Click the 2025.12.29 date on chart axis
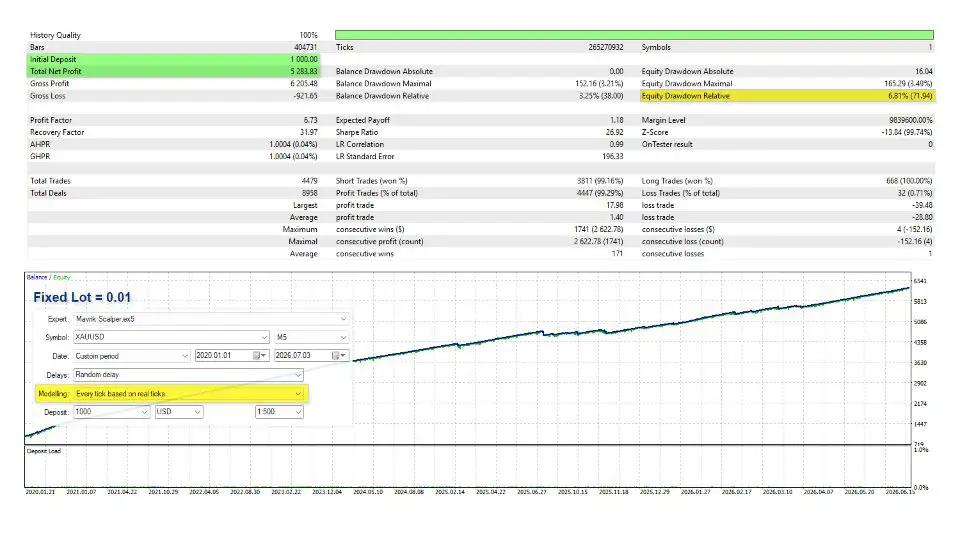This screenshot has height=537, width=960. (654, 492)
